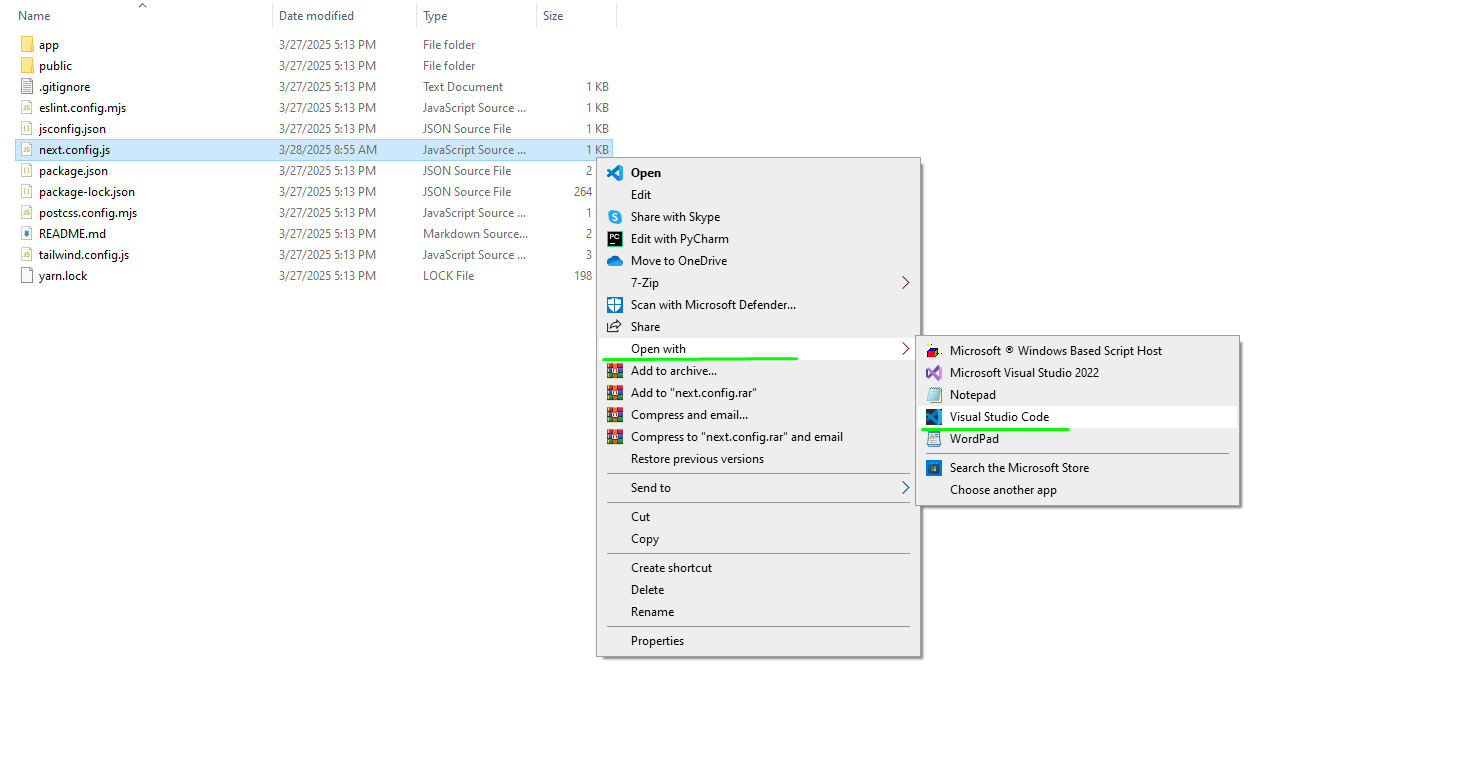The width and height of the screenshot is (1469, 775).
Task: Expand the Open with submenu arrow
Action: pyautogui.click(x=905, y=349)
